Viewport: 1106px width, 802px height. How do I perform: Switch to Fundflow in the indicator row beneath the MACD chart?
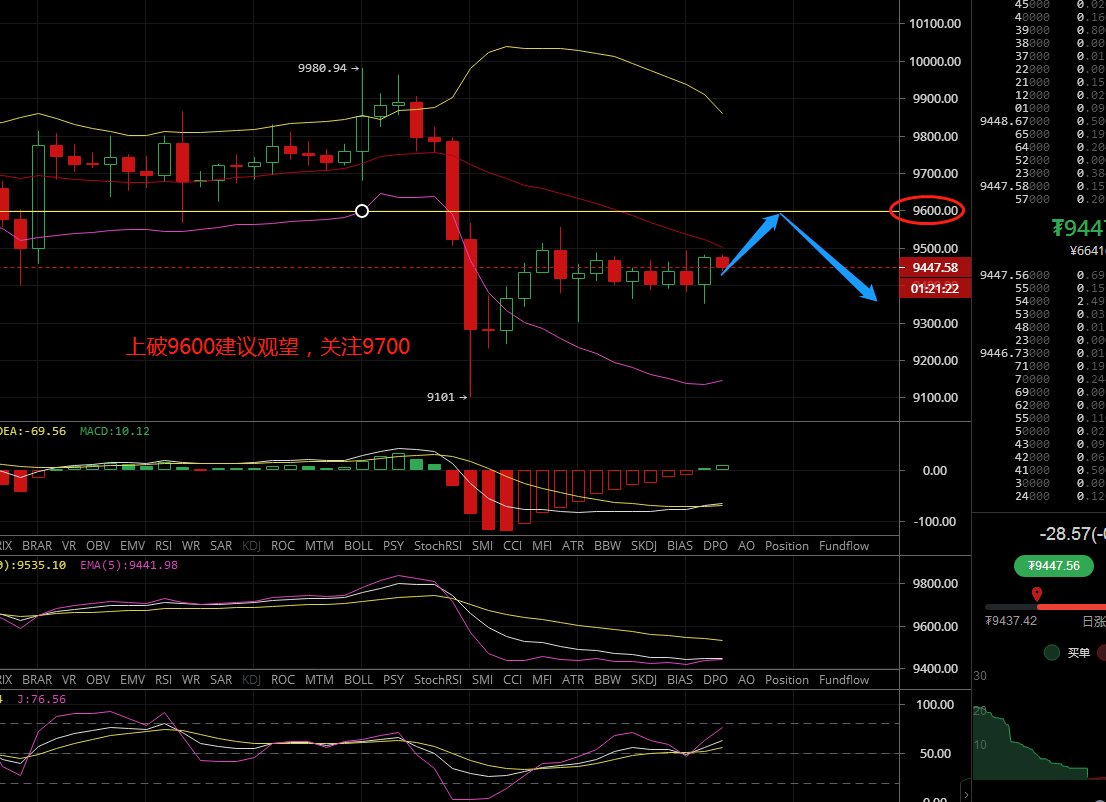843,546
